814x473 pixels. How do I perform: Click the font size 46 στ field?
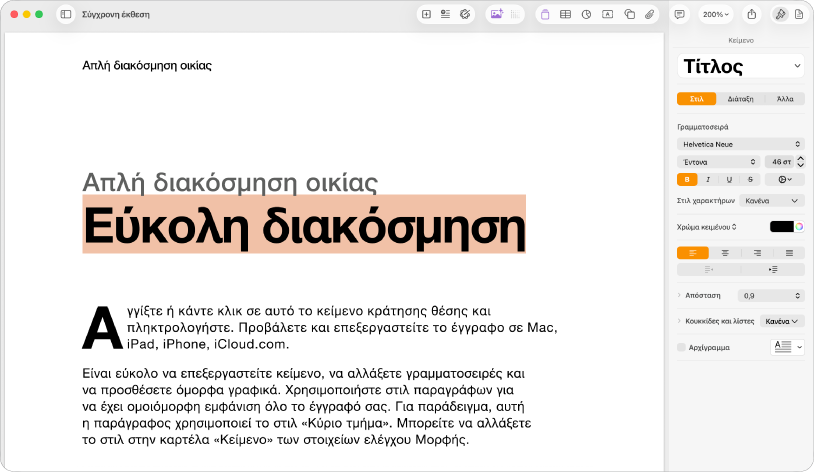(780, 162)
